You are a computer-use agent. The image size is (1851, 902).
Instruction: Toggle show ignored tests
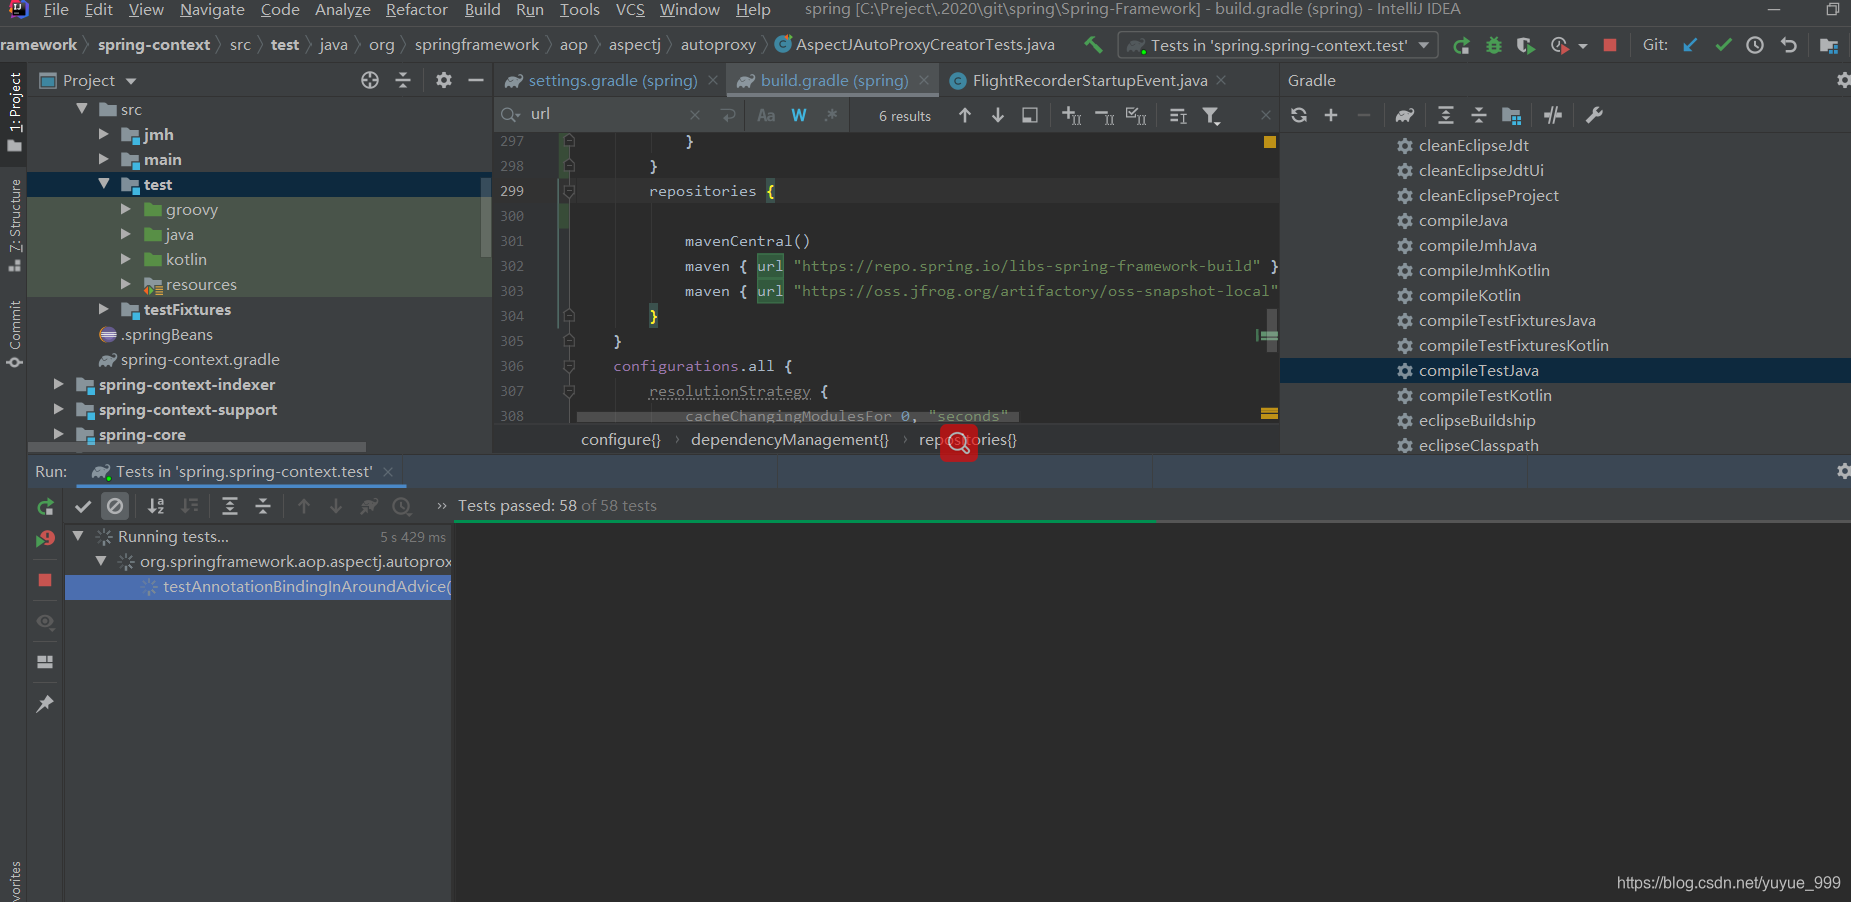(x=115, y=506)
